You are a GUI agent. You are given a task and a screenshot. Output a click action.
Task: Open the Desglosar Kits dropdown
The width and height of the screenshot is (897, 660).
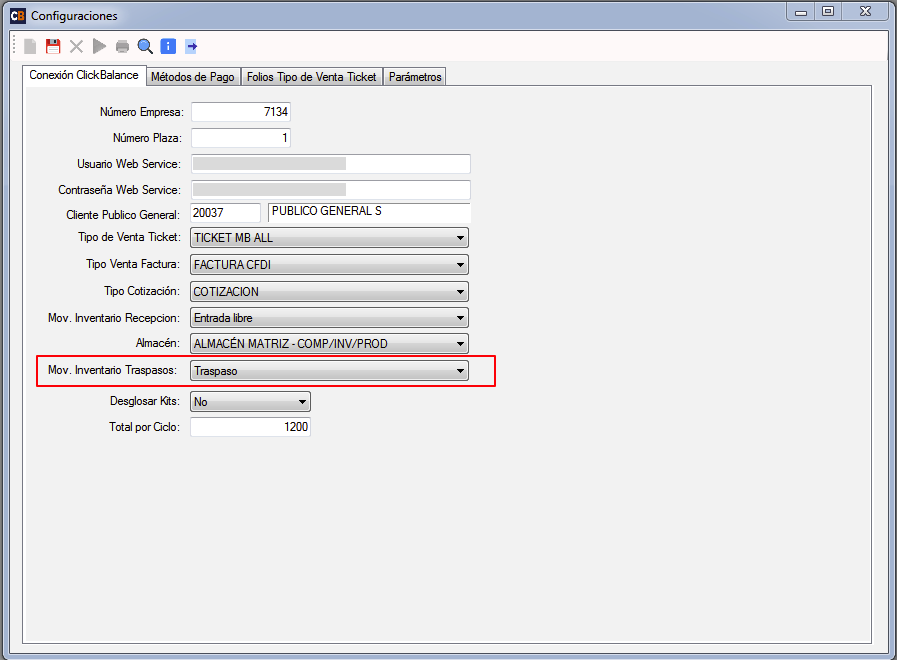click(302, 401)
